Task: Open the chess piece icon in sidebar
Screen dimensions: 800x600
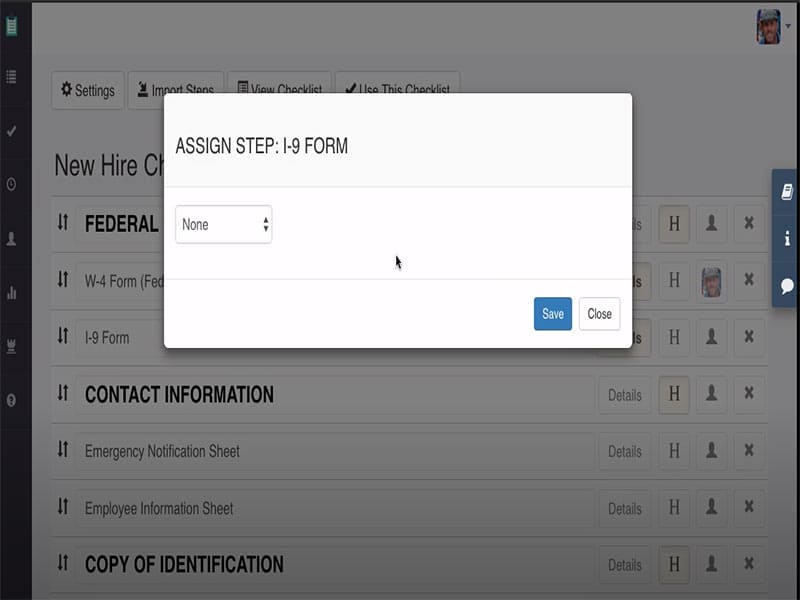Action: click(x=11, y=347)
